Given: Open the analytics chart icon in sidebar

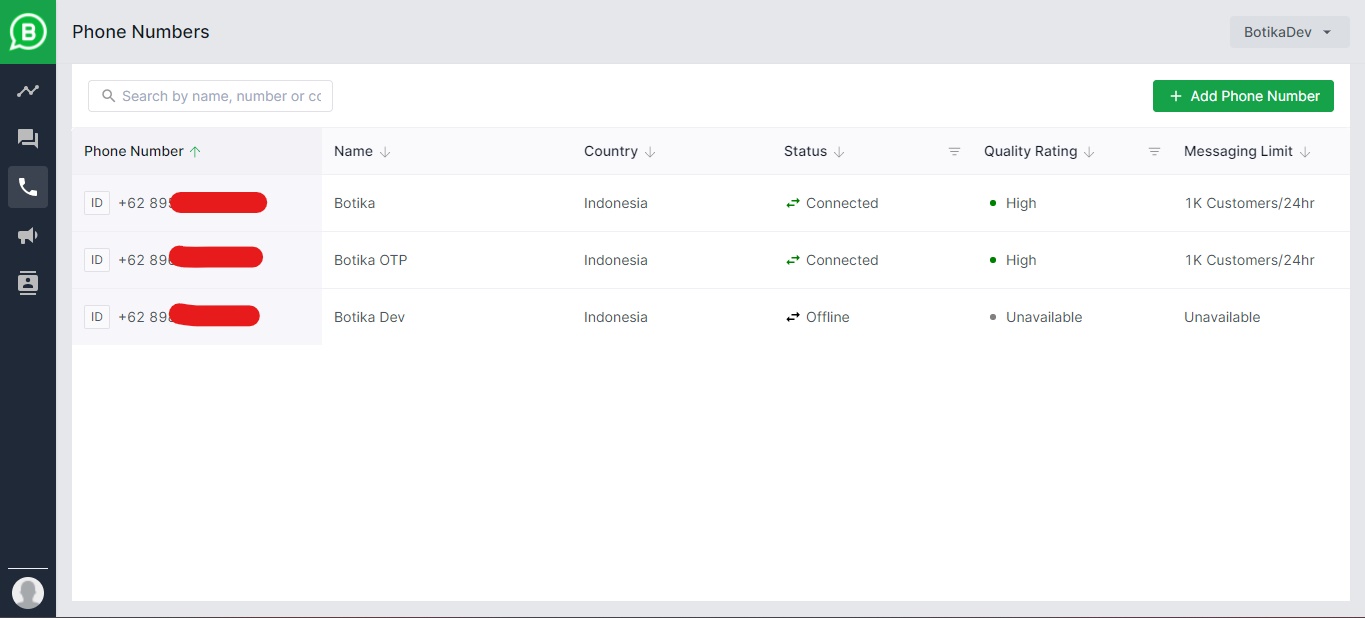Looking at the screenshot, I should 28,91.
